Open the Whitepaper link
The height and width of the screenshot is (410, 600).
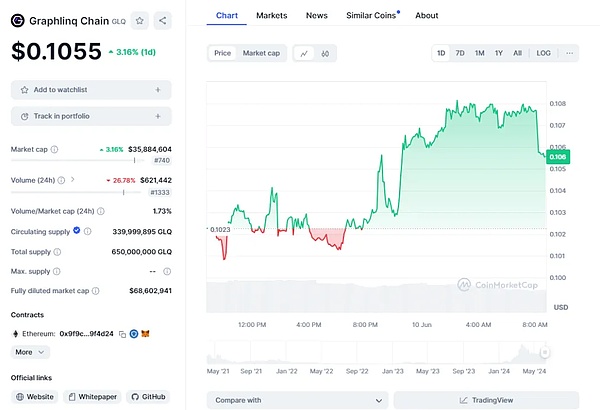pyautogui.click(x=93, y=397)
